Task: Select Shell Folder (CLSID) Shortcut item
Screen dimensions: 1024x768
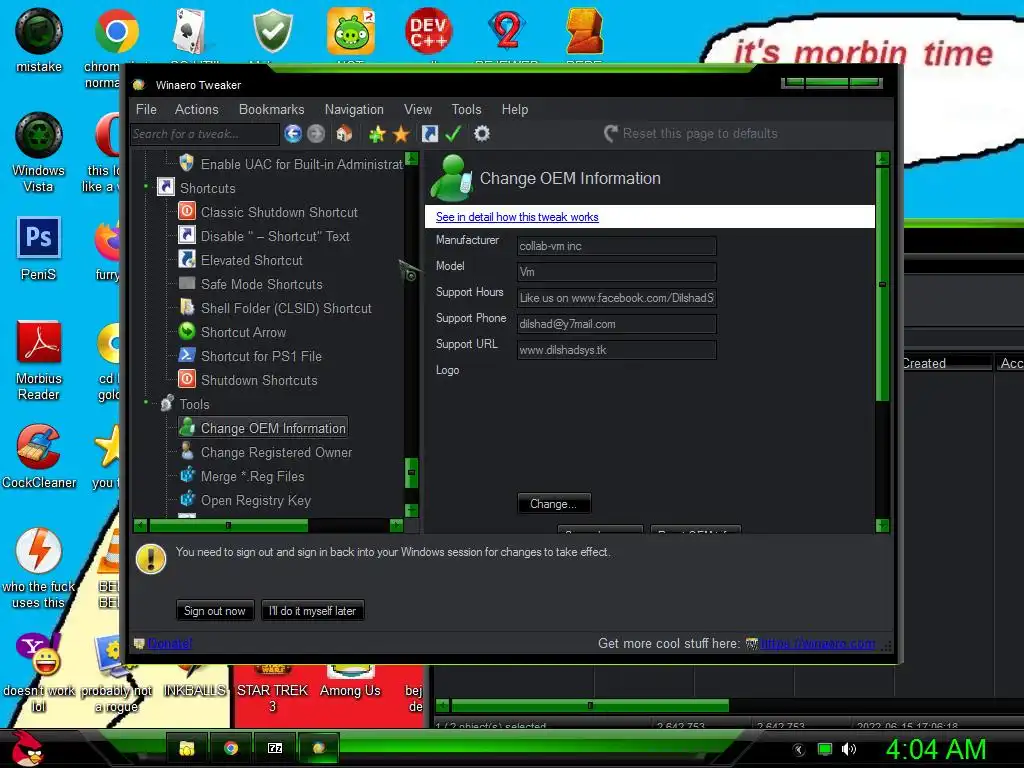Action: coord(286,308)
